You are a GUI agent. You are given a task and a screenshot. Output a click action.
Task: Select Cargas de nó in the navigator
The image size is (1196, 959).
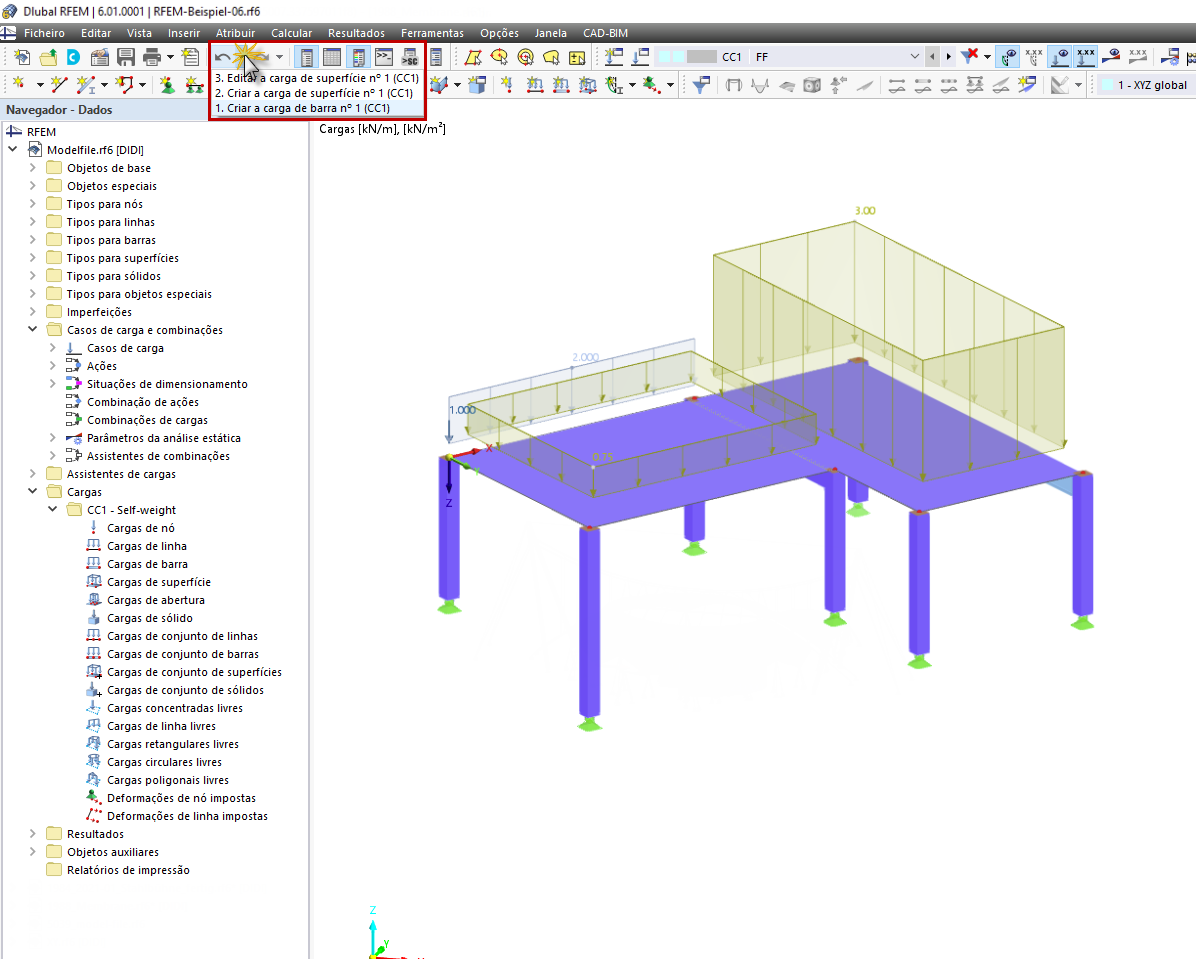point(140,528)
